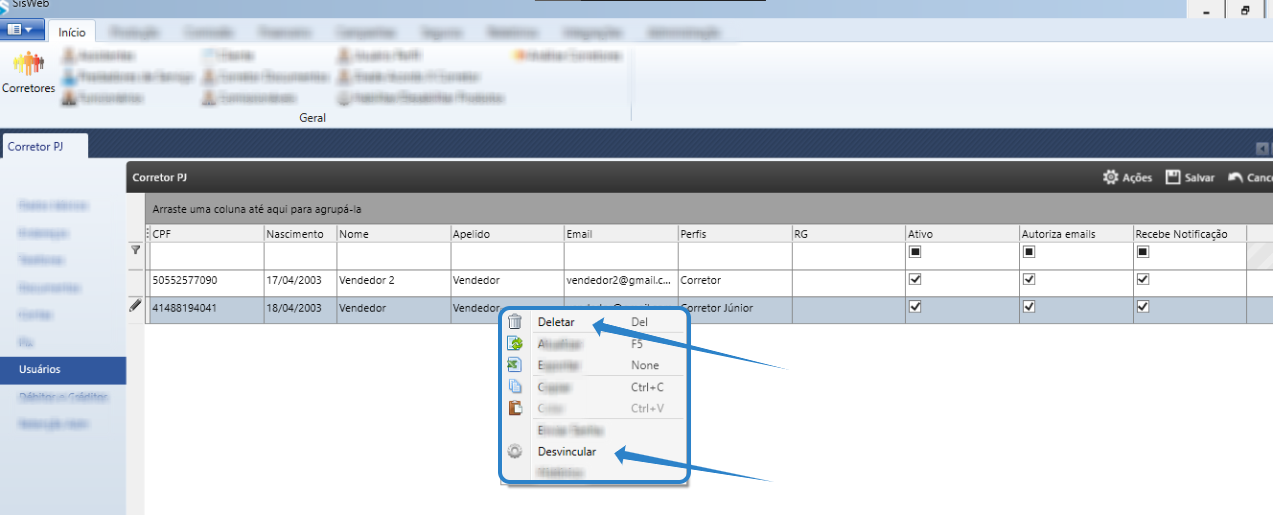Click the Excel export icon in context menu
This screenshot has height=515, width=1273.
[x=515, y=365]
